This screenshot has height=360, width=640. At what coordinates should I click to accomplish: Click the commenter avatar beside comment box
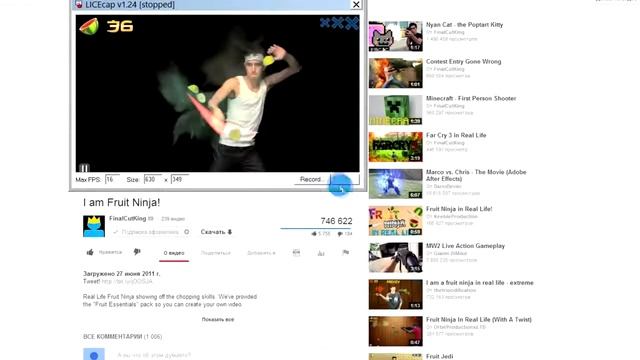pyautogui.click(x=94, y=354)
